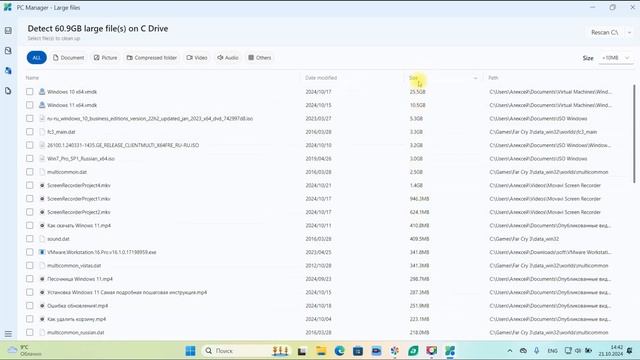Screen dimensions: 640x360
Task: Select the multicommon_russian.dat file name
Action: pyautogui.click(x=76, y=333)
